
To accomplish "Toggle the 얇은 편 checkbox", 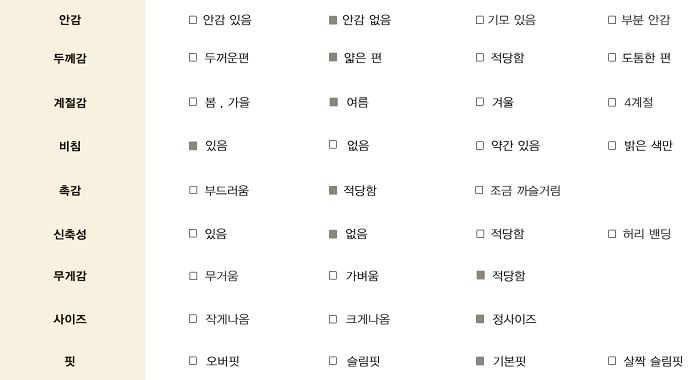I will 333,57.
